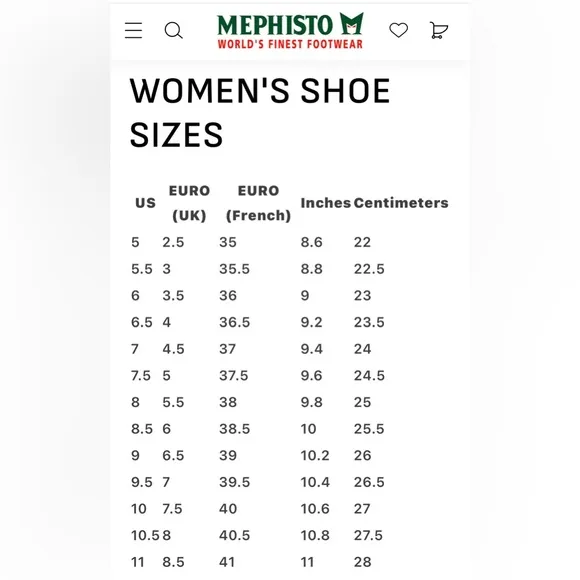Screen dimensions: 580x580
Task: Open the hamburger menu icon
Action: [x=133, y=30]
